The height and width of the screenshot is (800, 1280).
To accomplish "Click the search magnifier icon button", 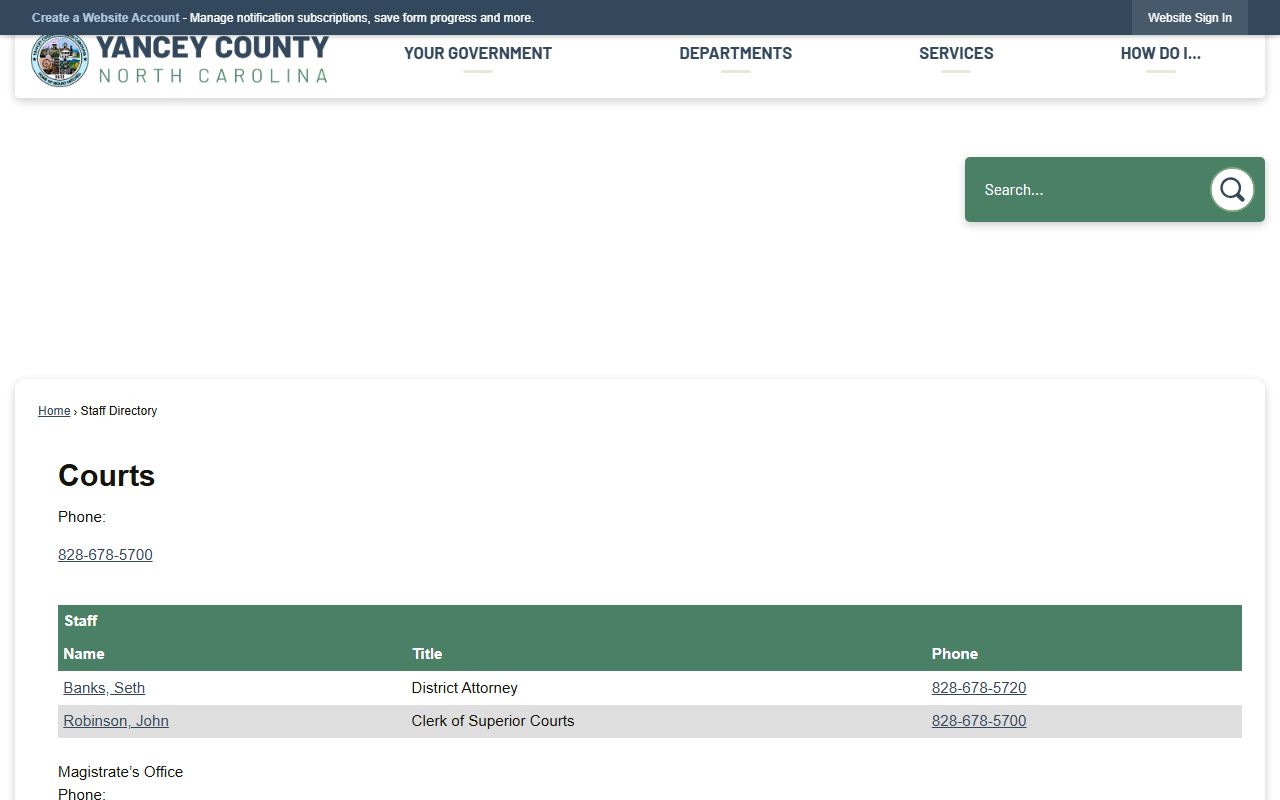I will 1232,189.
